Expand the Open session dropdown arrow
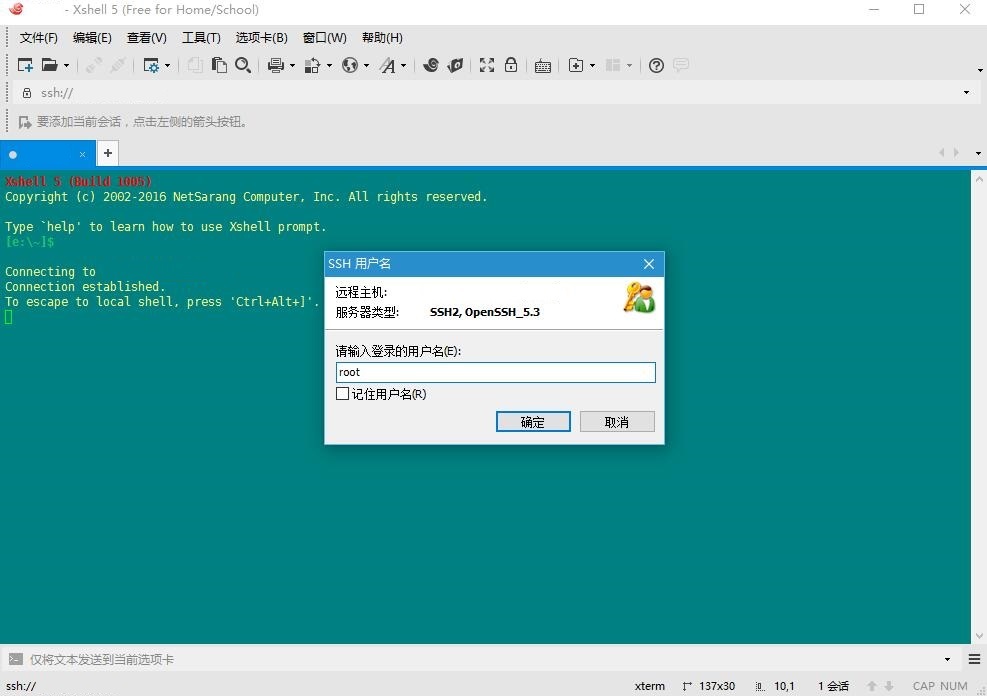This screenshot has height=696, width=987. point(66,65)
